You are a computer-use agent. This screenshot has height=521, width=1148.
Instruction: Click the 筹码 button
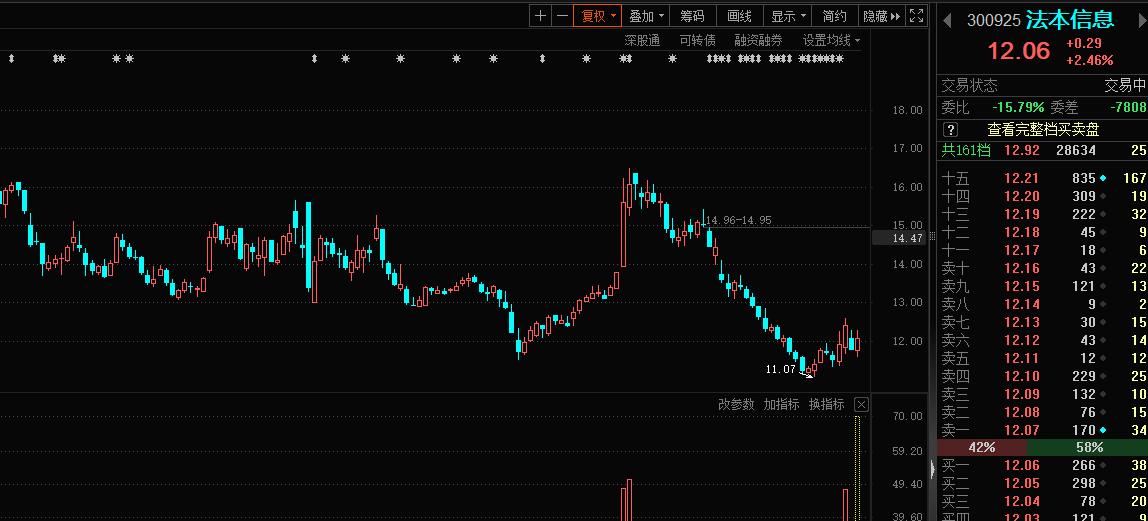click(x=692, y=15)
